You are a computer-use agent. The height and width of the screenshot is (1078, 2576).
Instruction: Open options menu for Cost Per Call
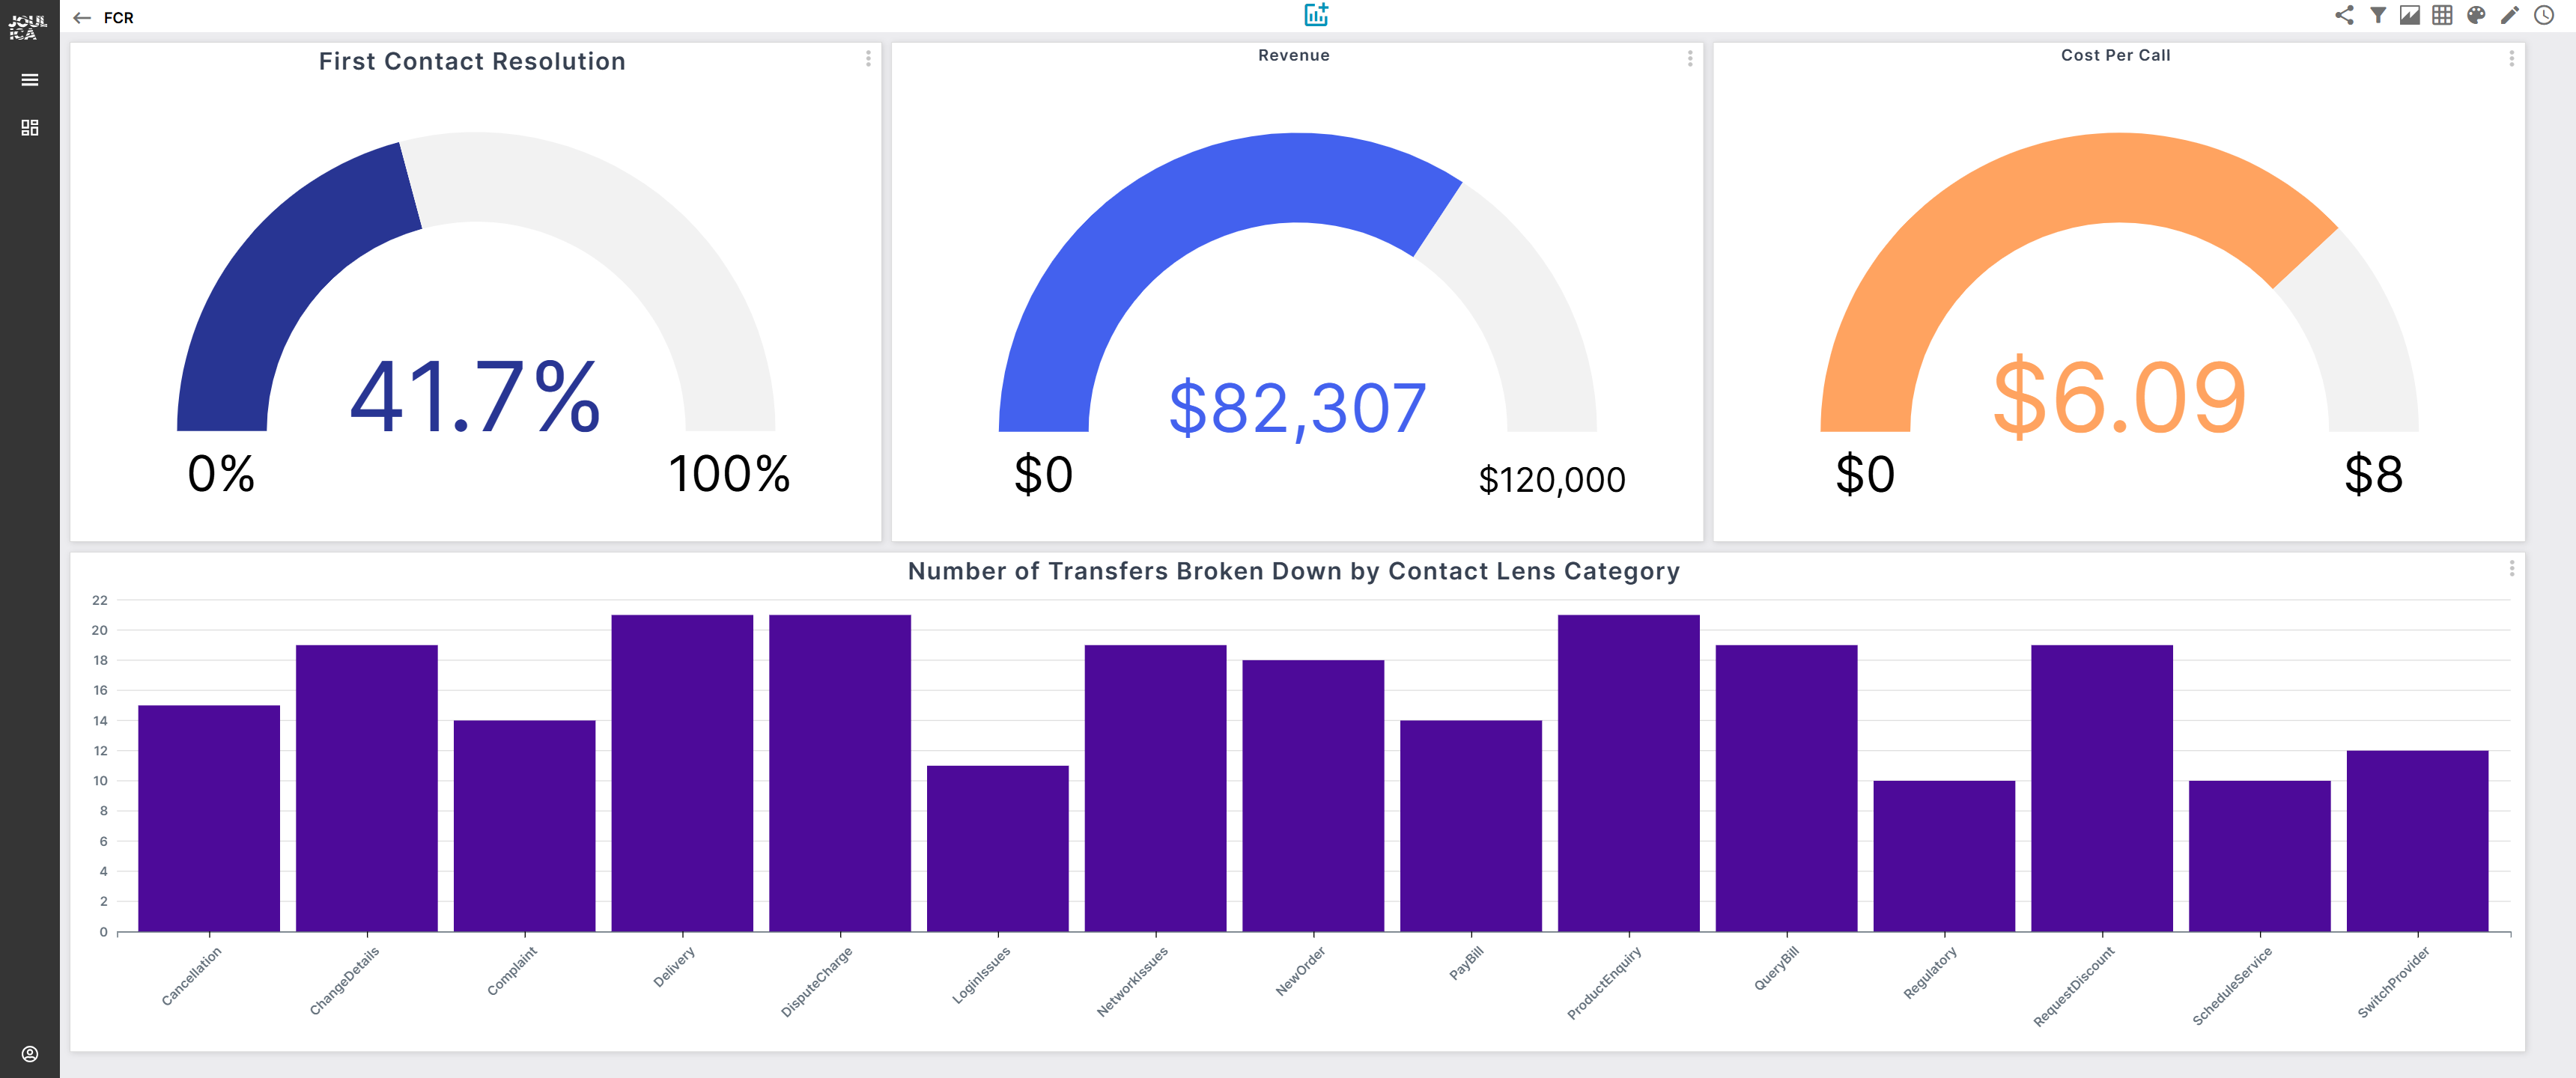coord(2511,59)
